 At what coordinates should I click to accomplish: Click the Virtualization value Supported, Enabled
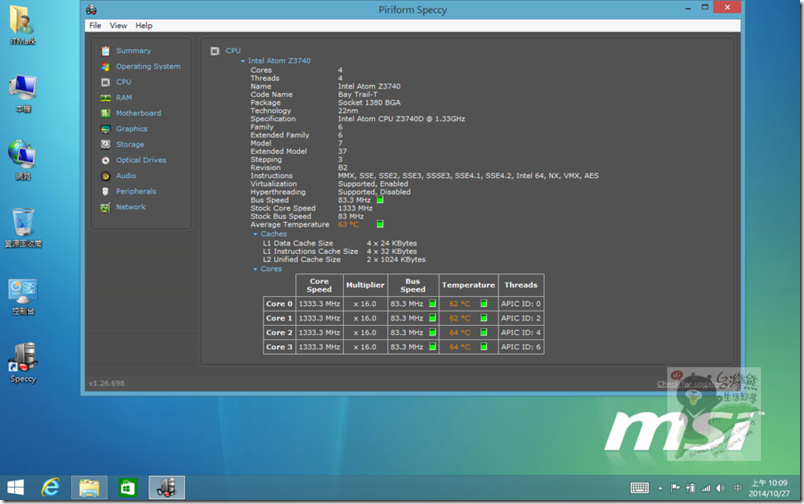[x=373, y=184]
